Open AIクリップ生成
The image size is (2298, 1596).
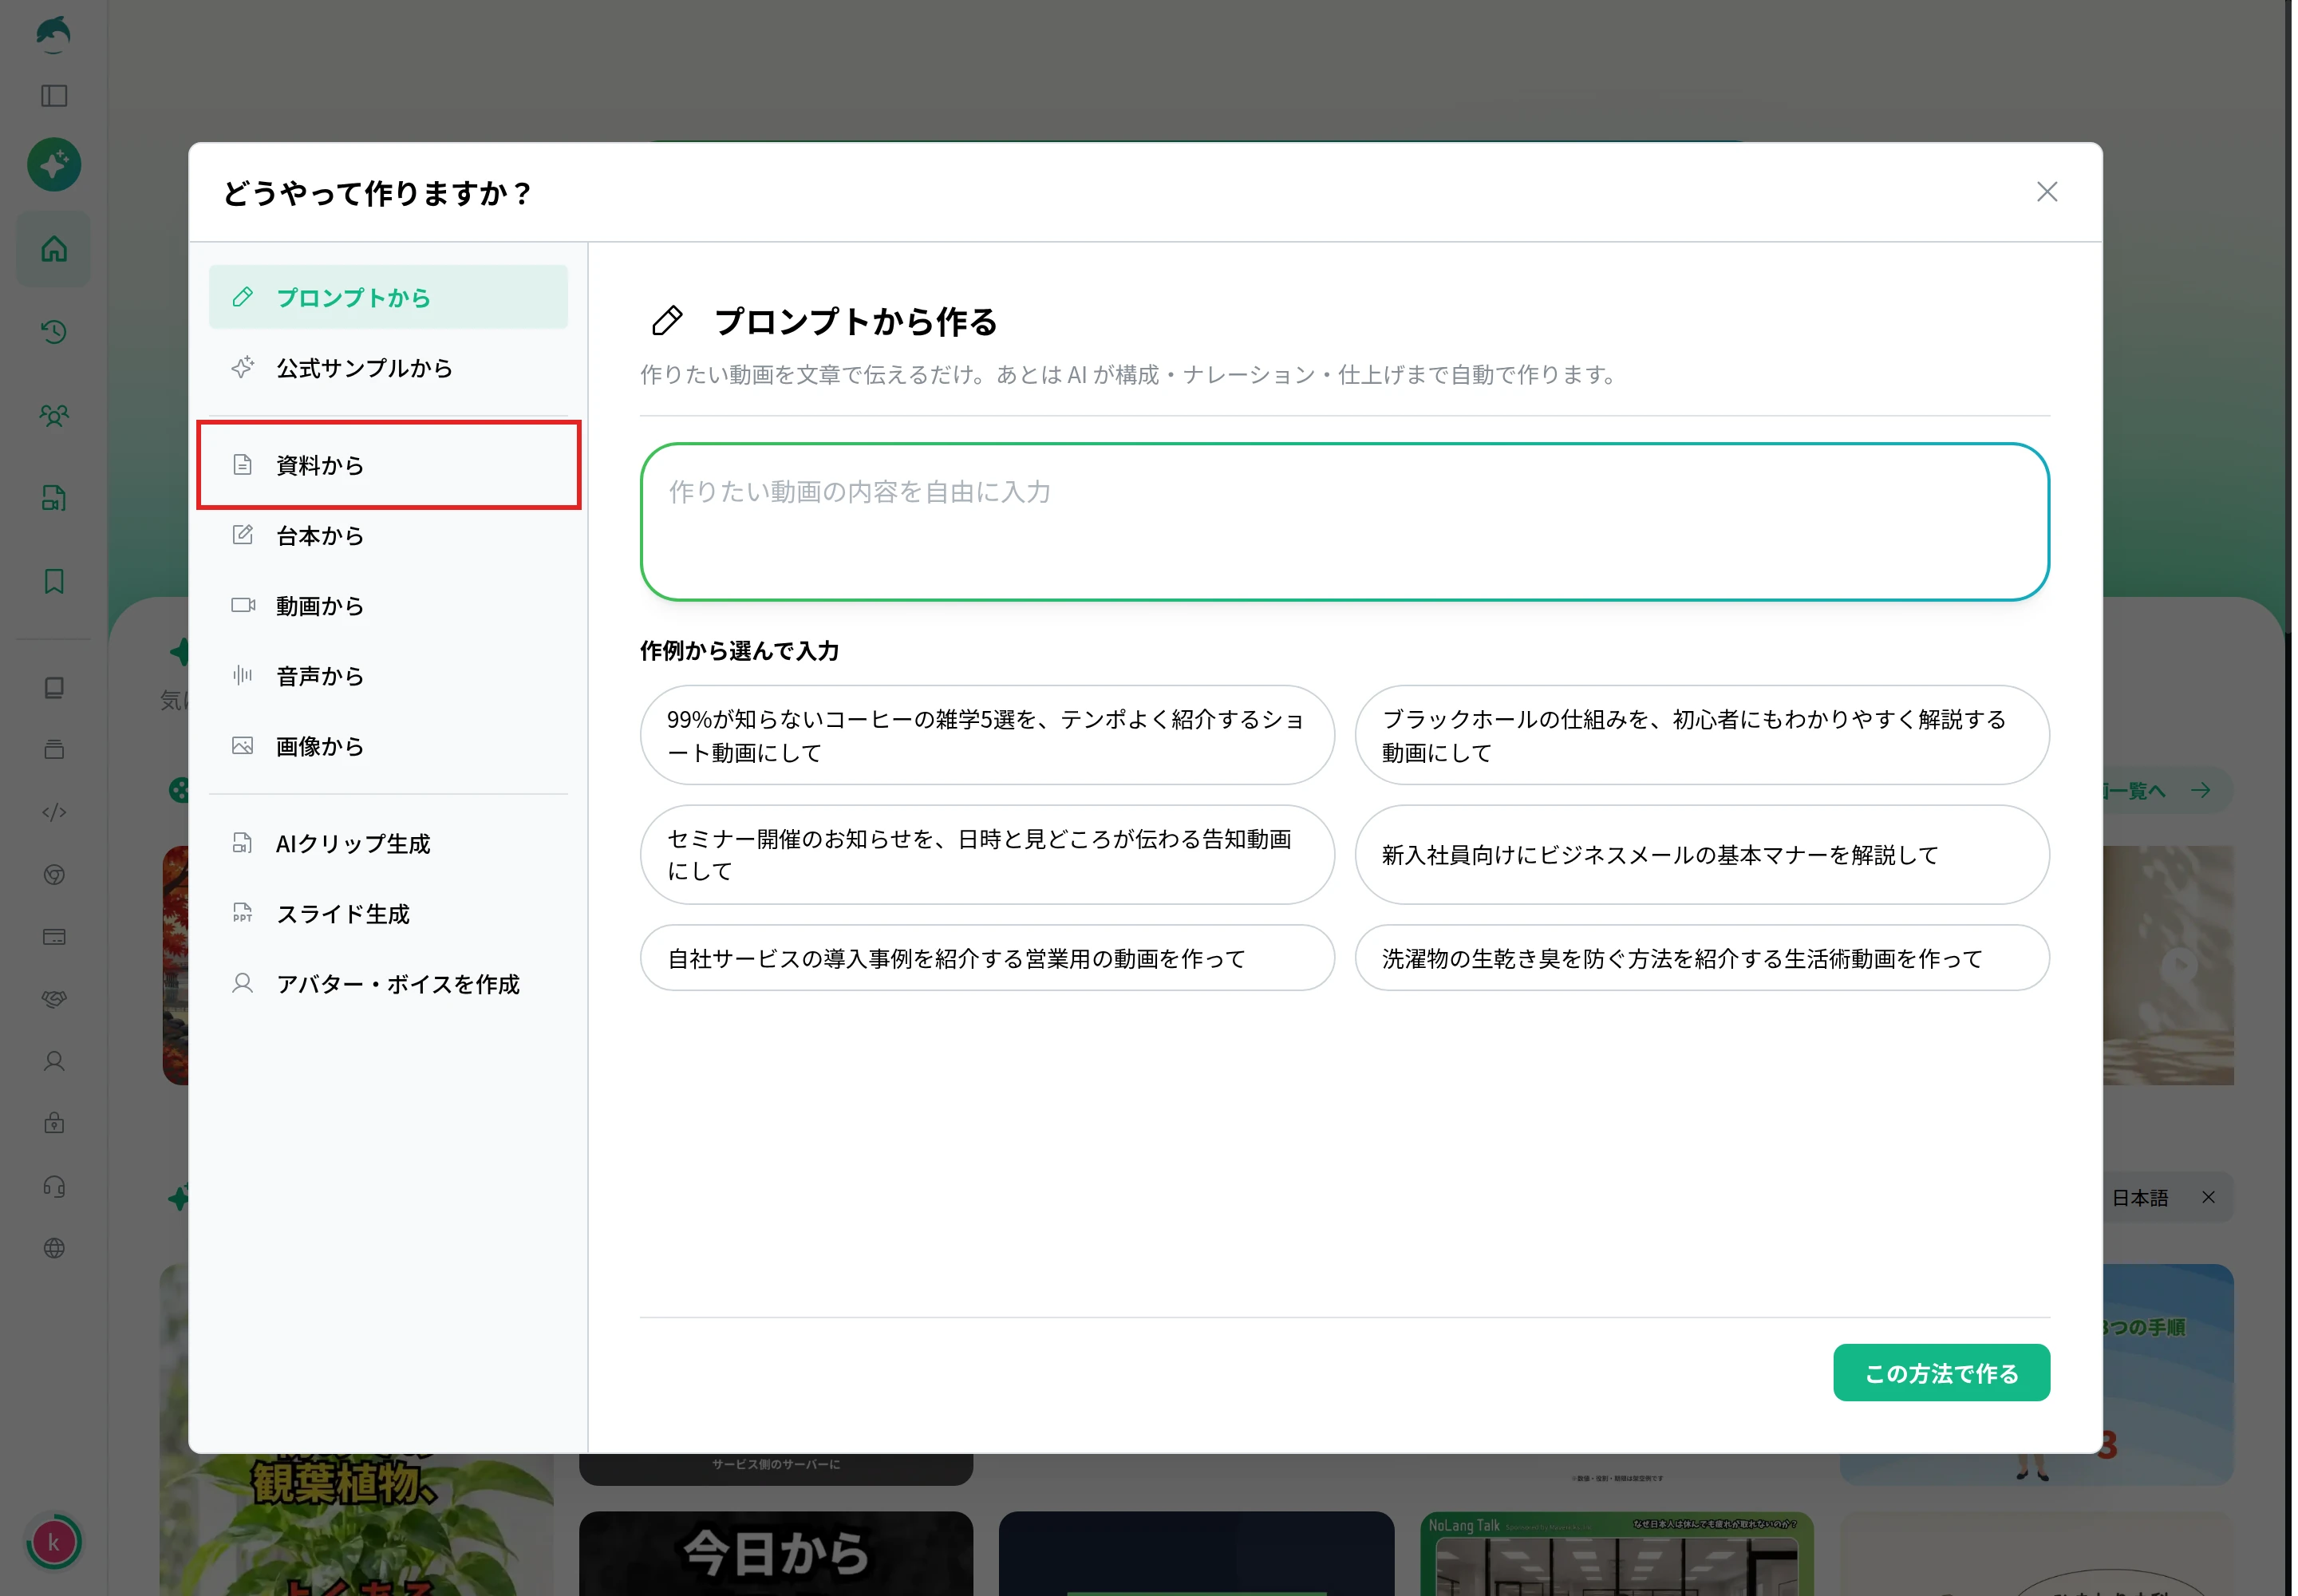(x=388, y=843)
